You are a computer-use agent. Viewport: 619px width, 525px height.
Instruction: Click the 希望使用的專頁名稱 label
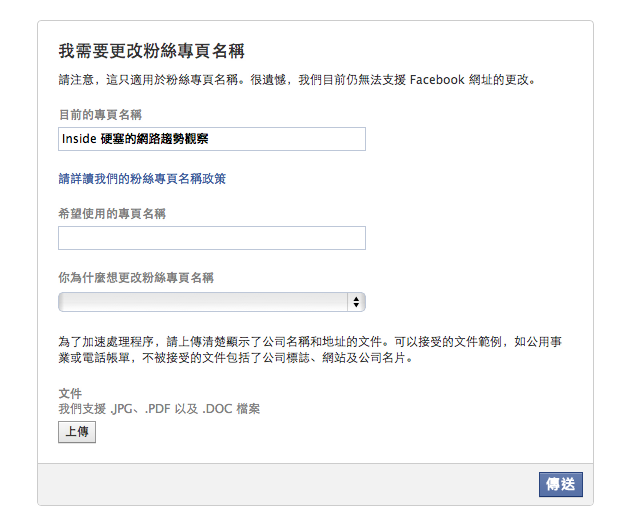tap(112, 214)
